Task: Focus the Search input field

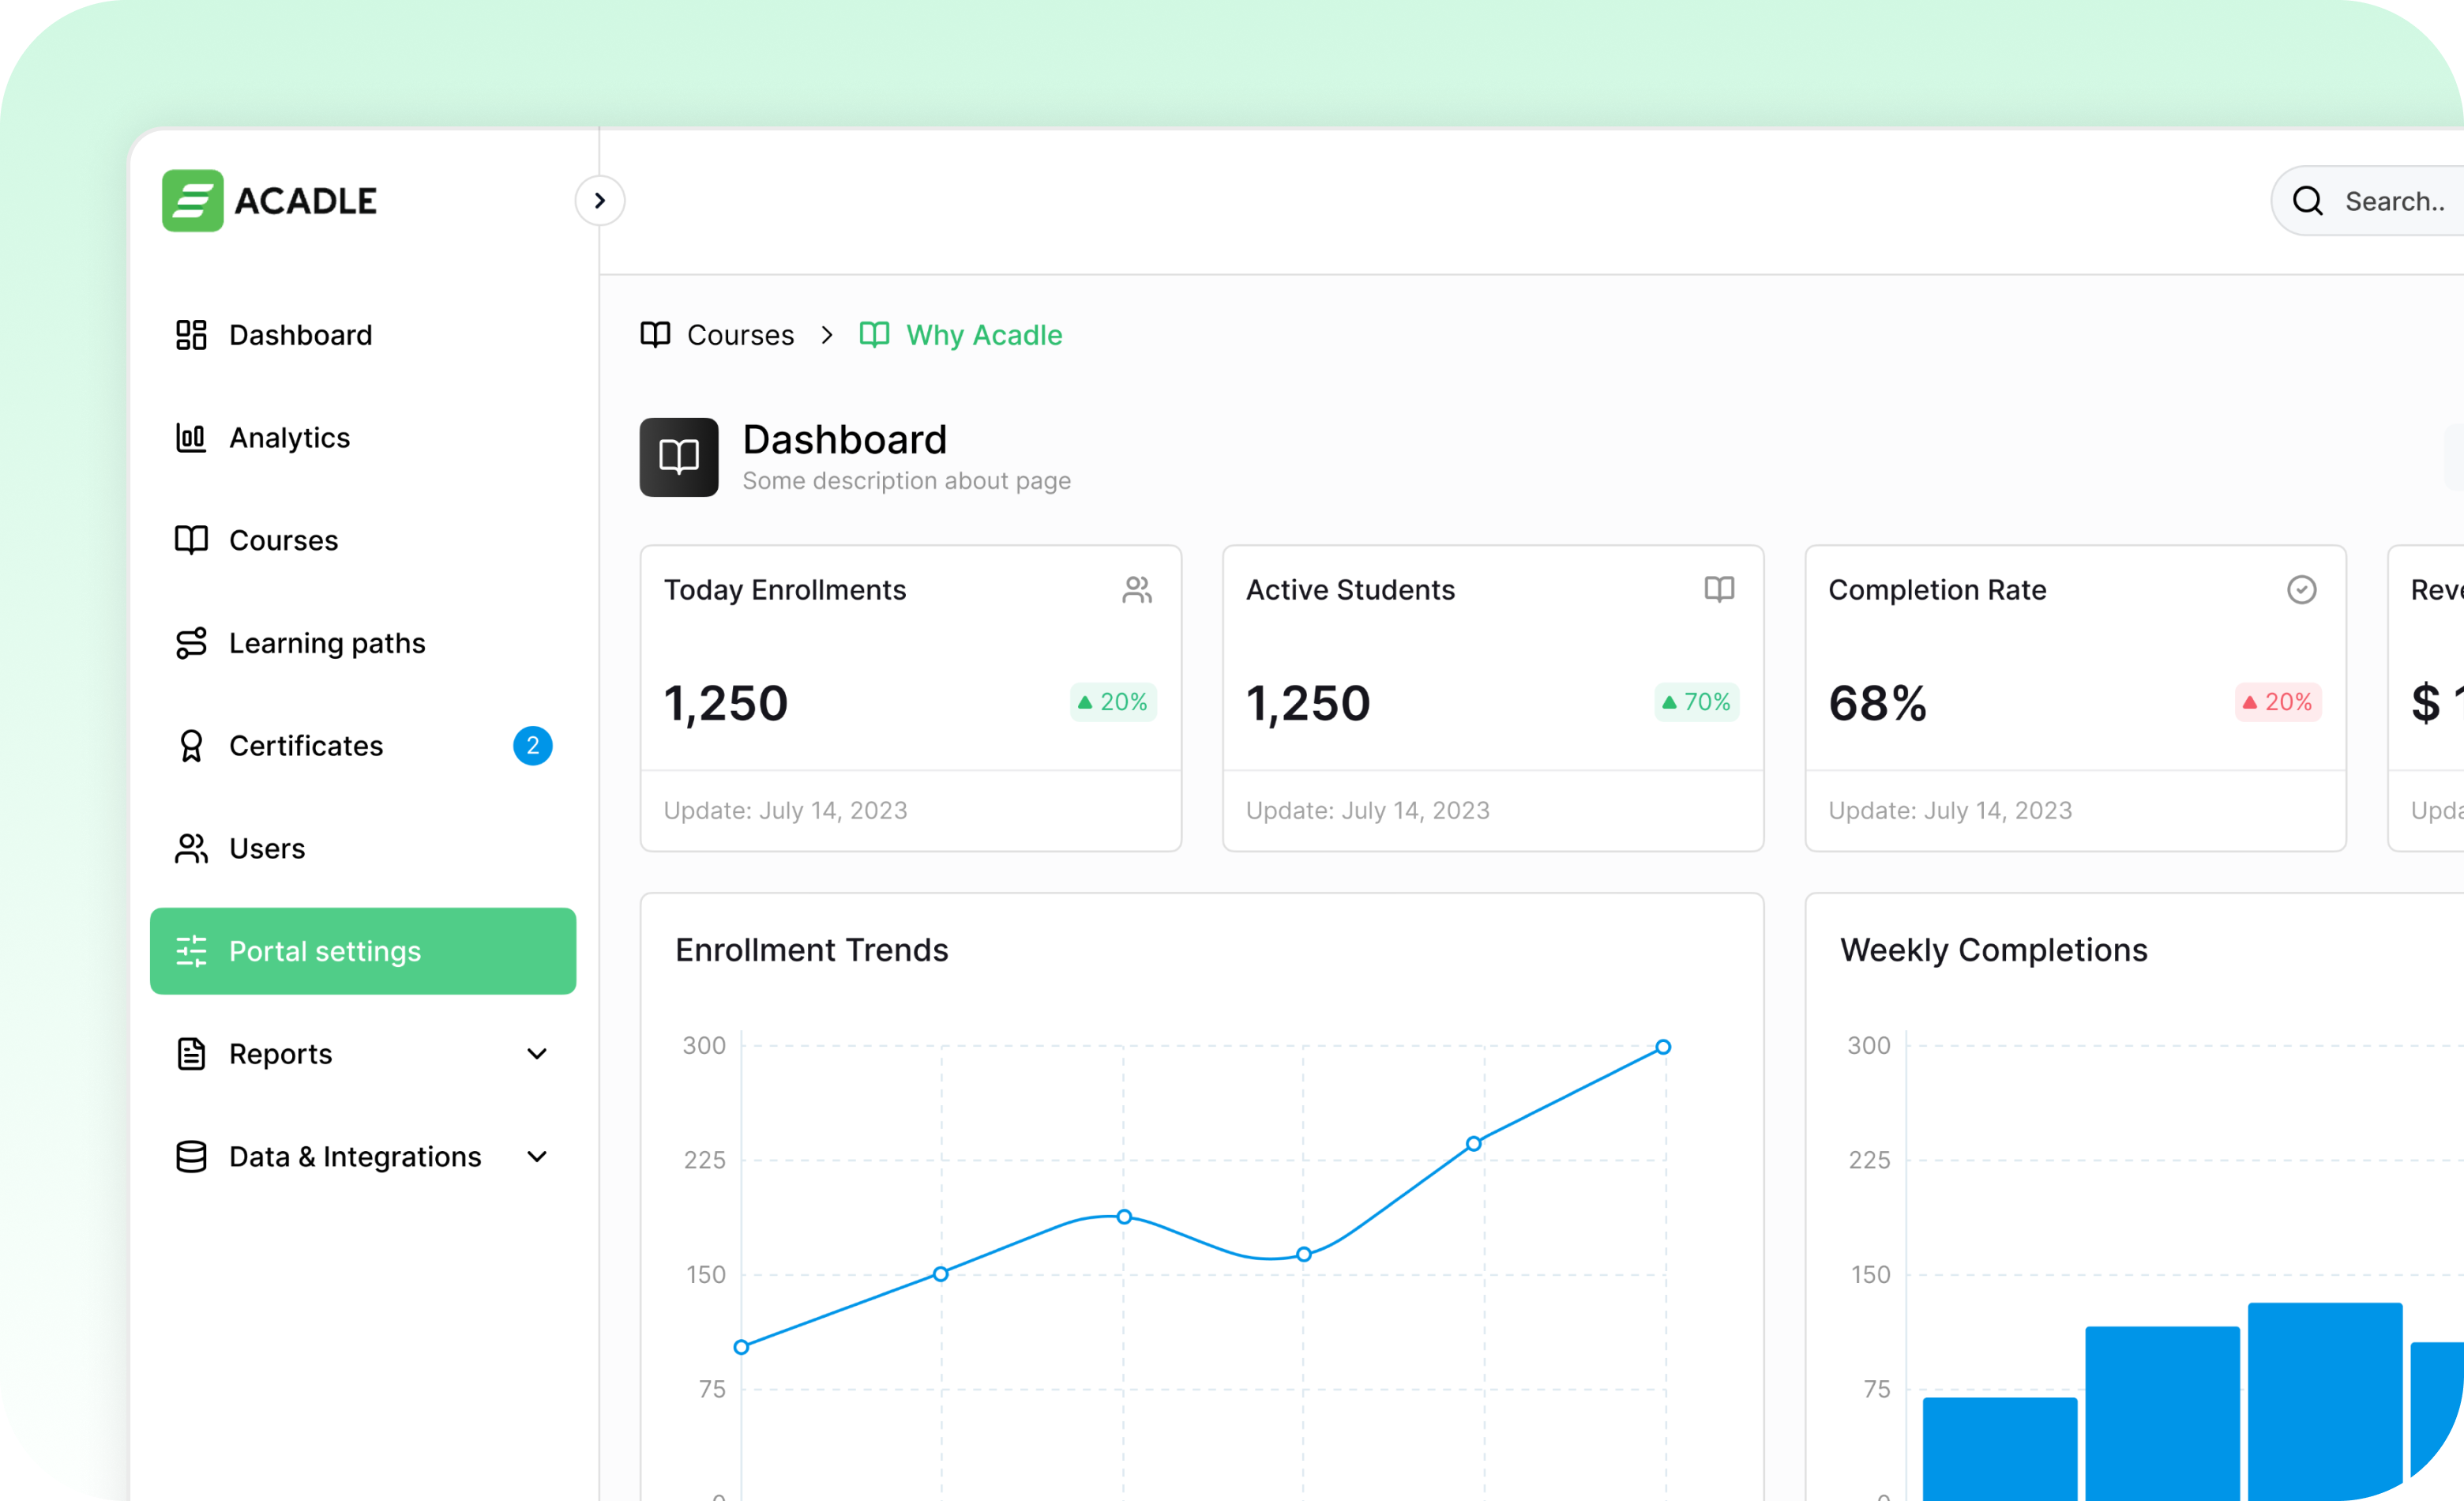Action: click(2368, 201)
